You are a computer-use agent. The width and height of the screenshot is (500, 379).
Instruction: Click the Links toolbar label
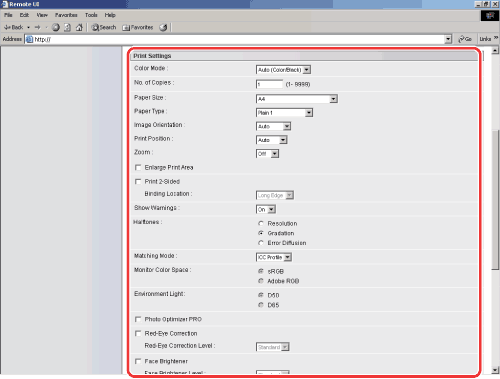tap(485, 39)
